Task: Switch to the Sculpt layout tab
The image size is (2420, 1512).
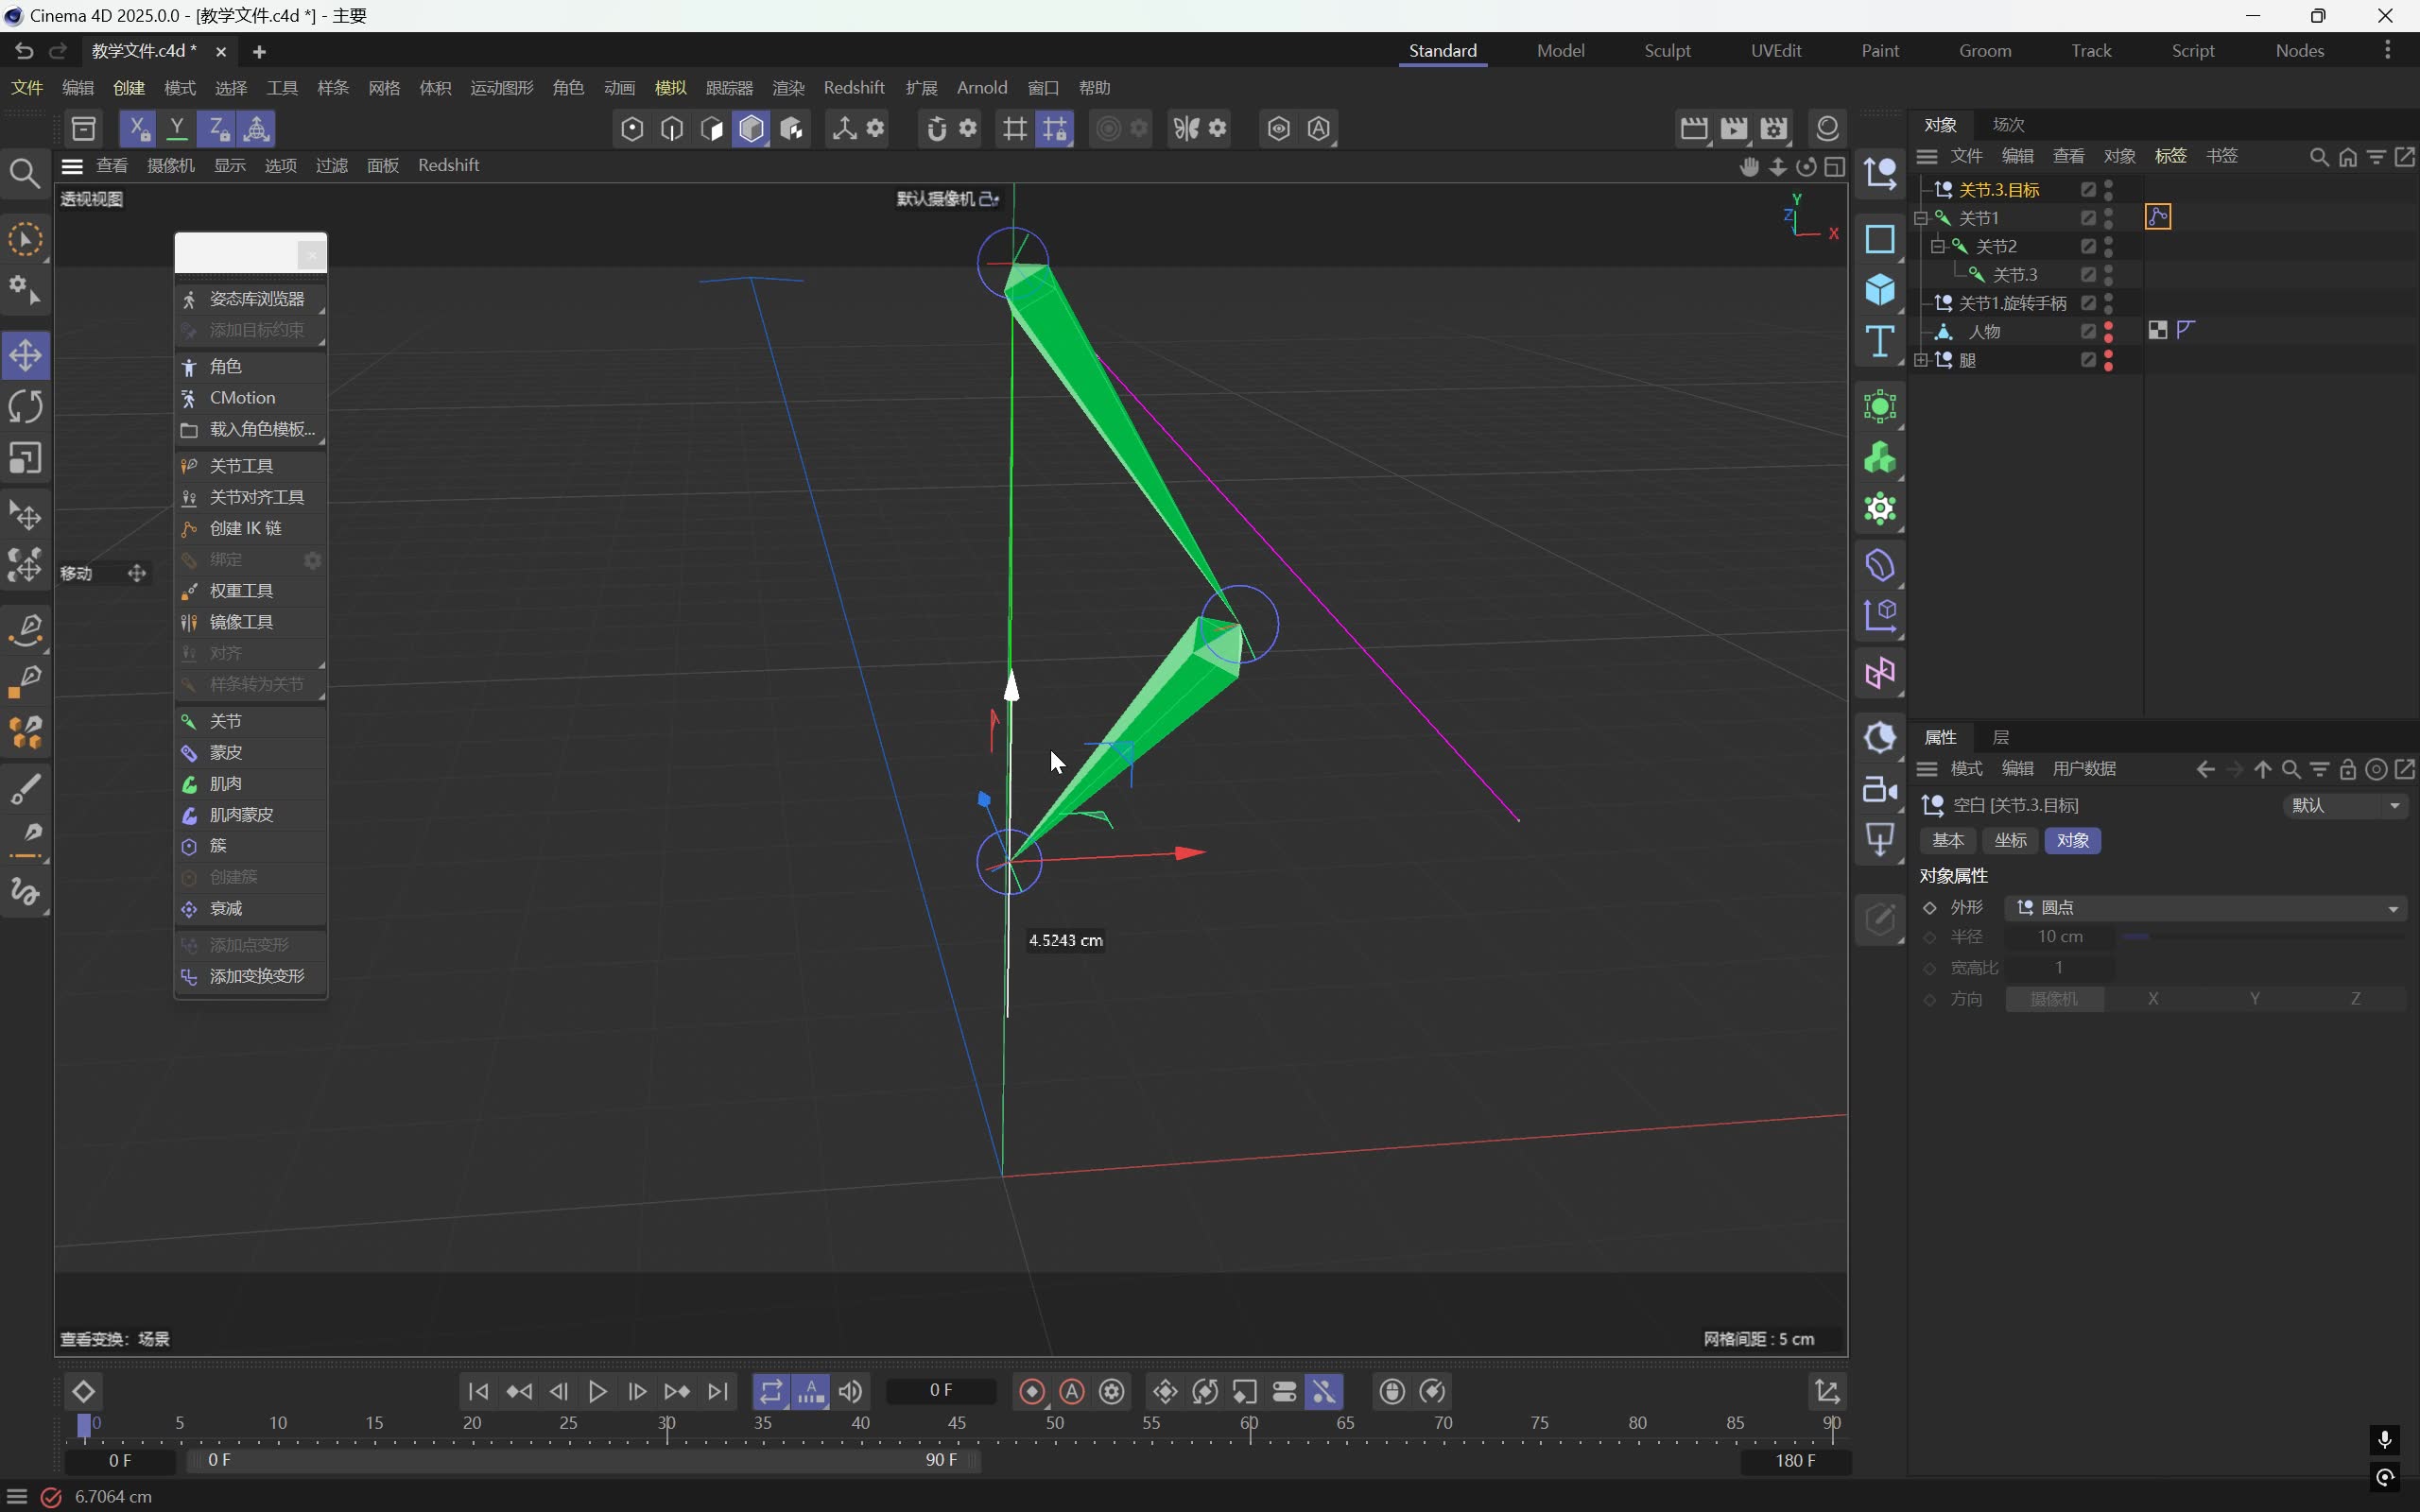Action: click(x=1666, y=51)
